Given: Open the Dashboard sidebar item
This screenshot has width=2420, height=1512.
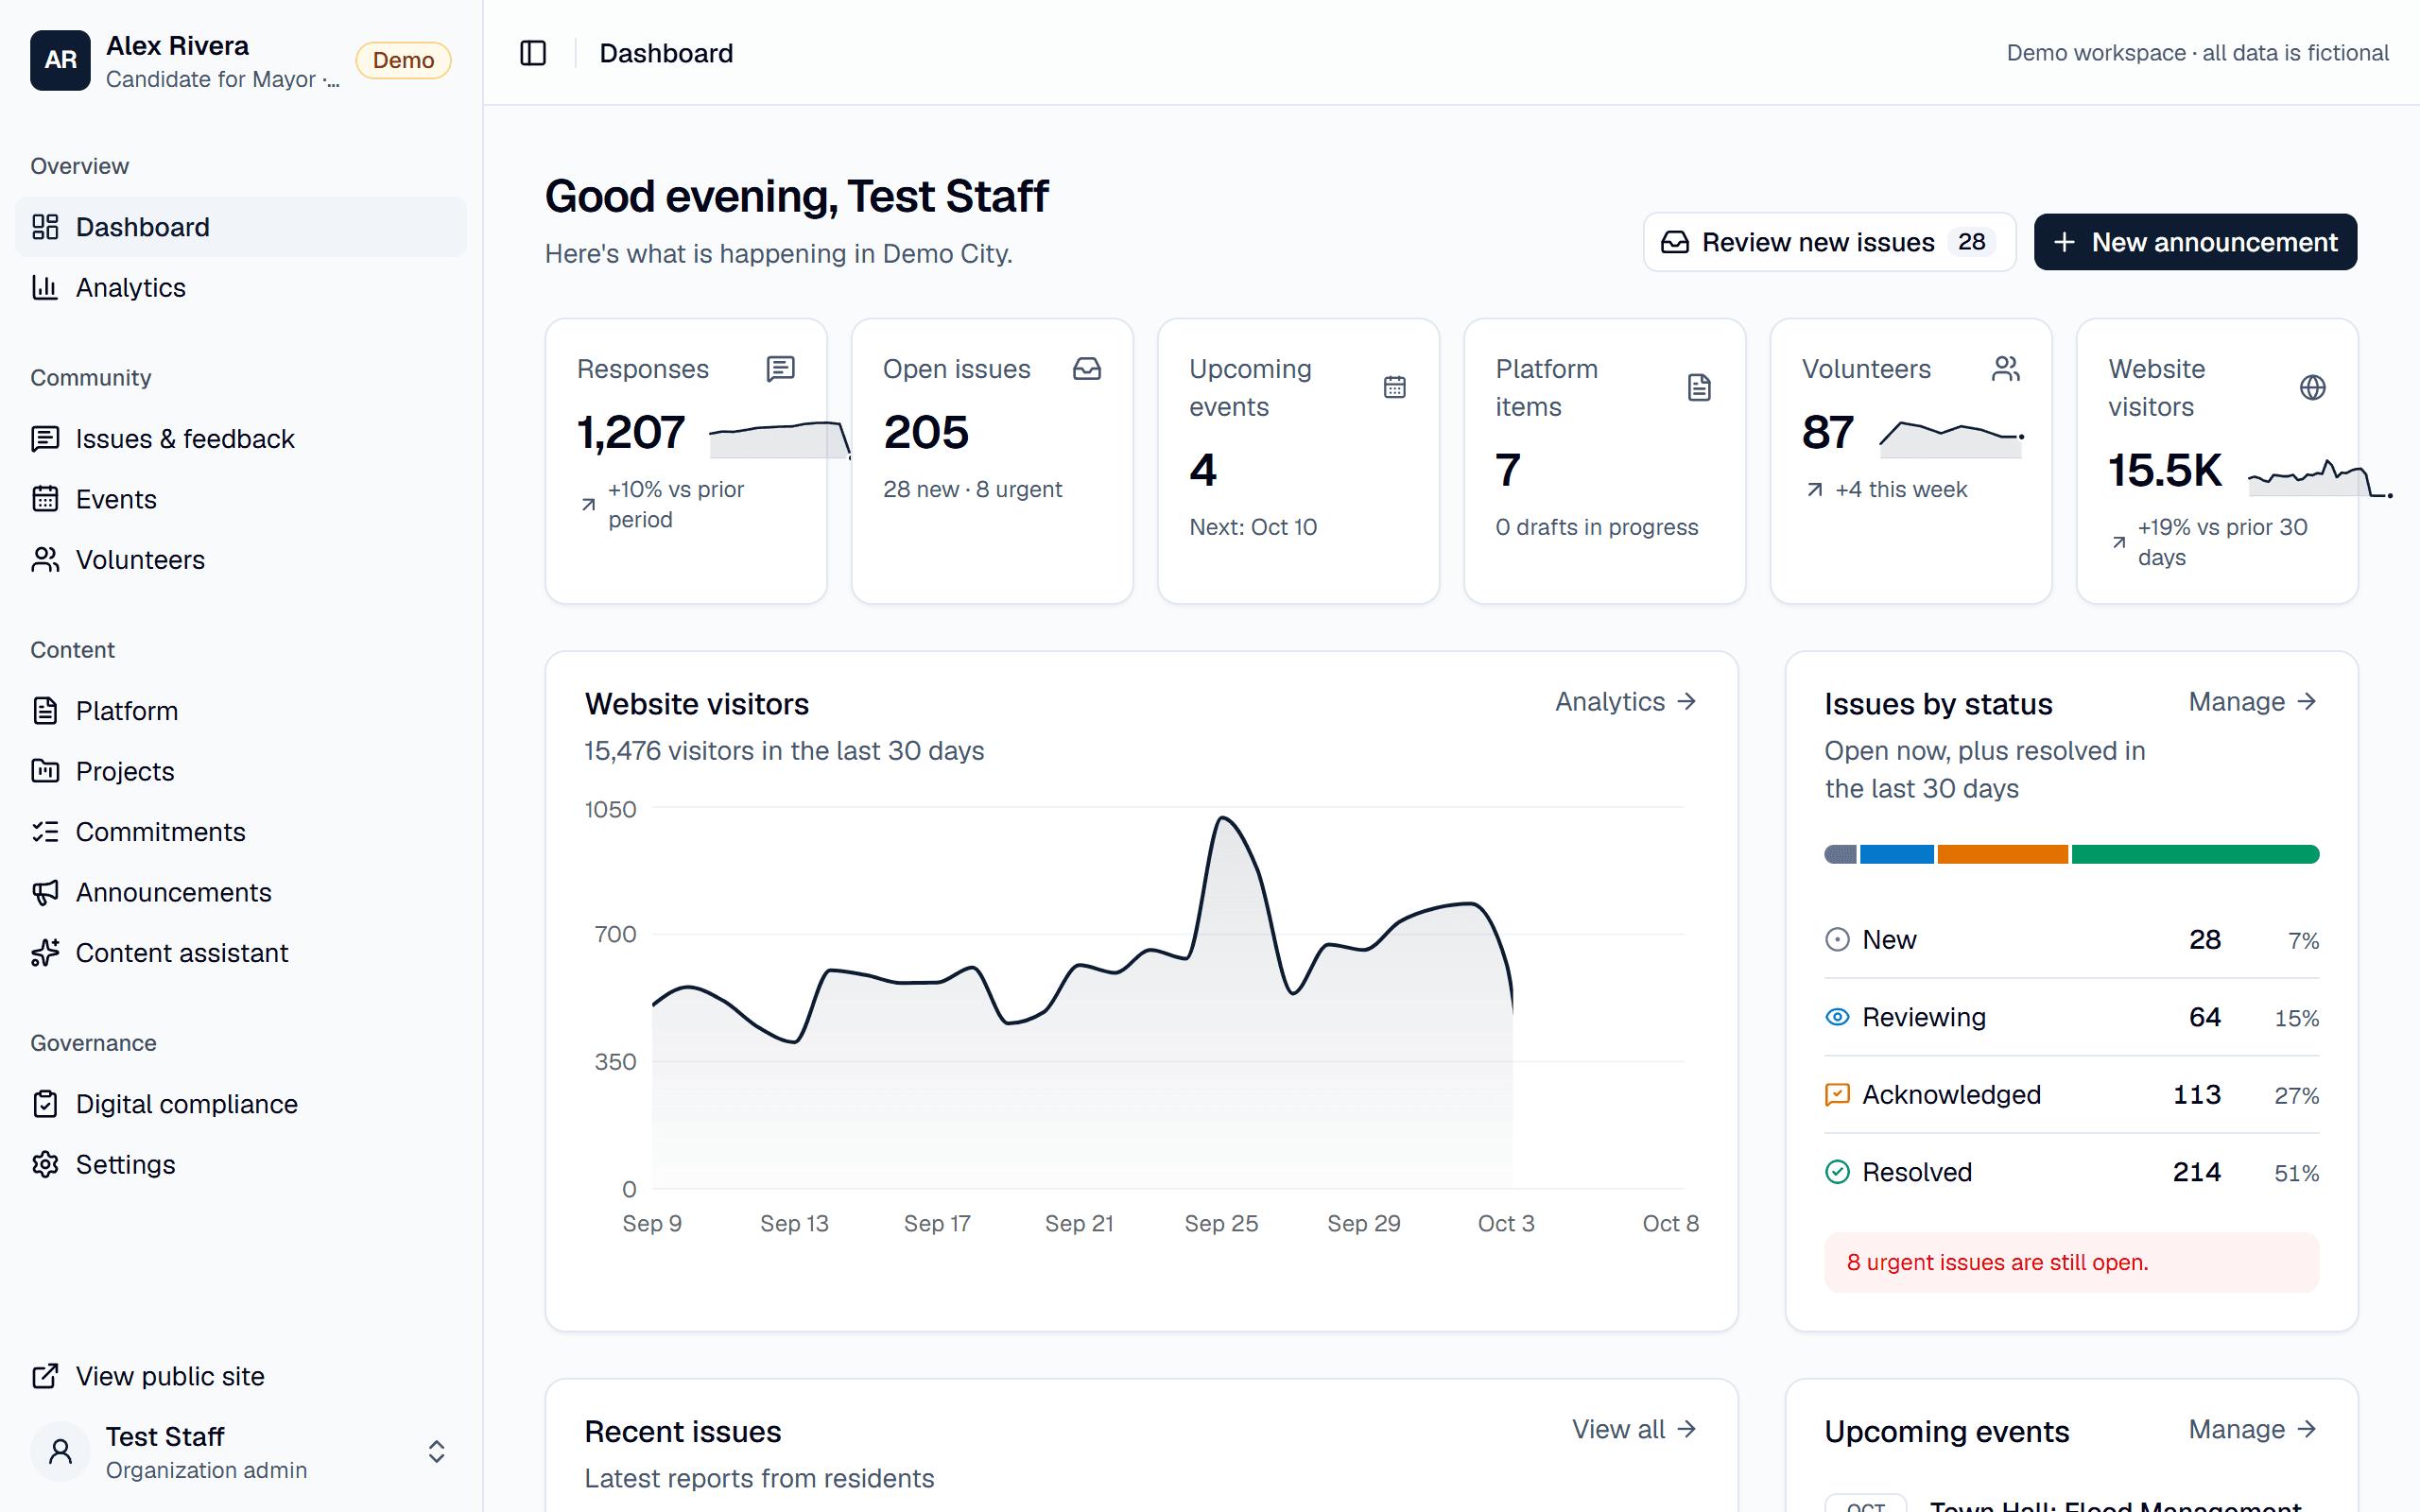Looking at the screenshot, I should [x=241, y=227].
